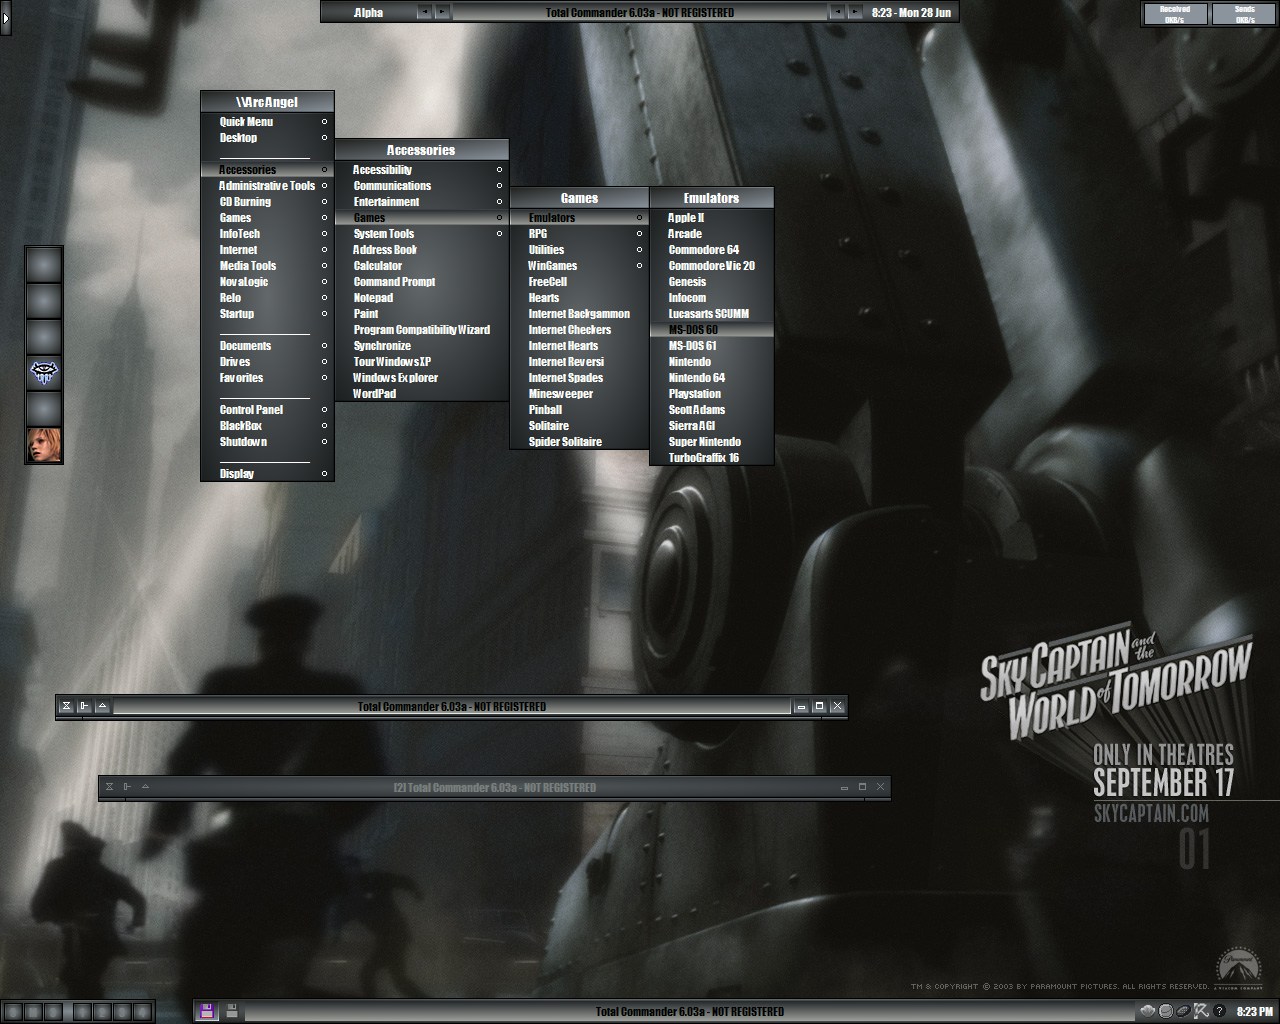Viewport: 1280px width, 1024px height.
Task: Open the Favorites submenu
Action: (x=267, y=378)
